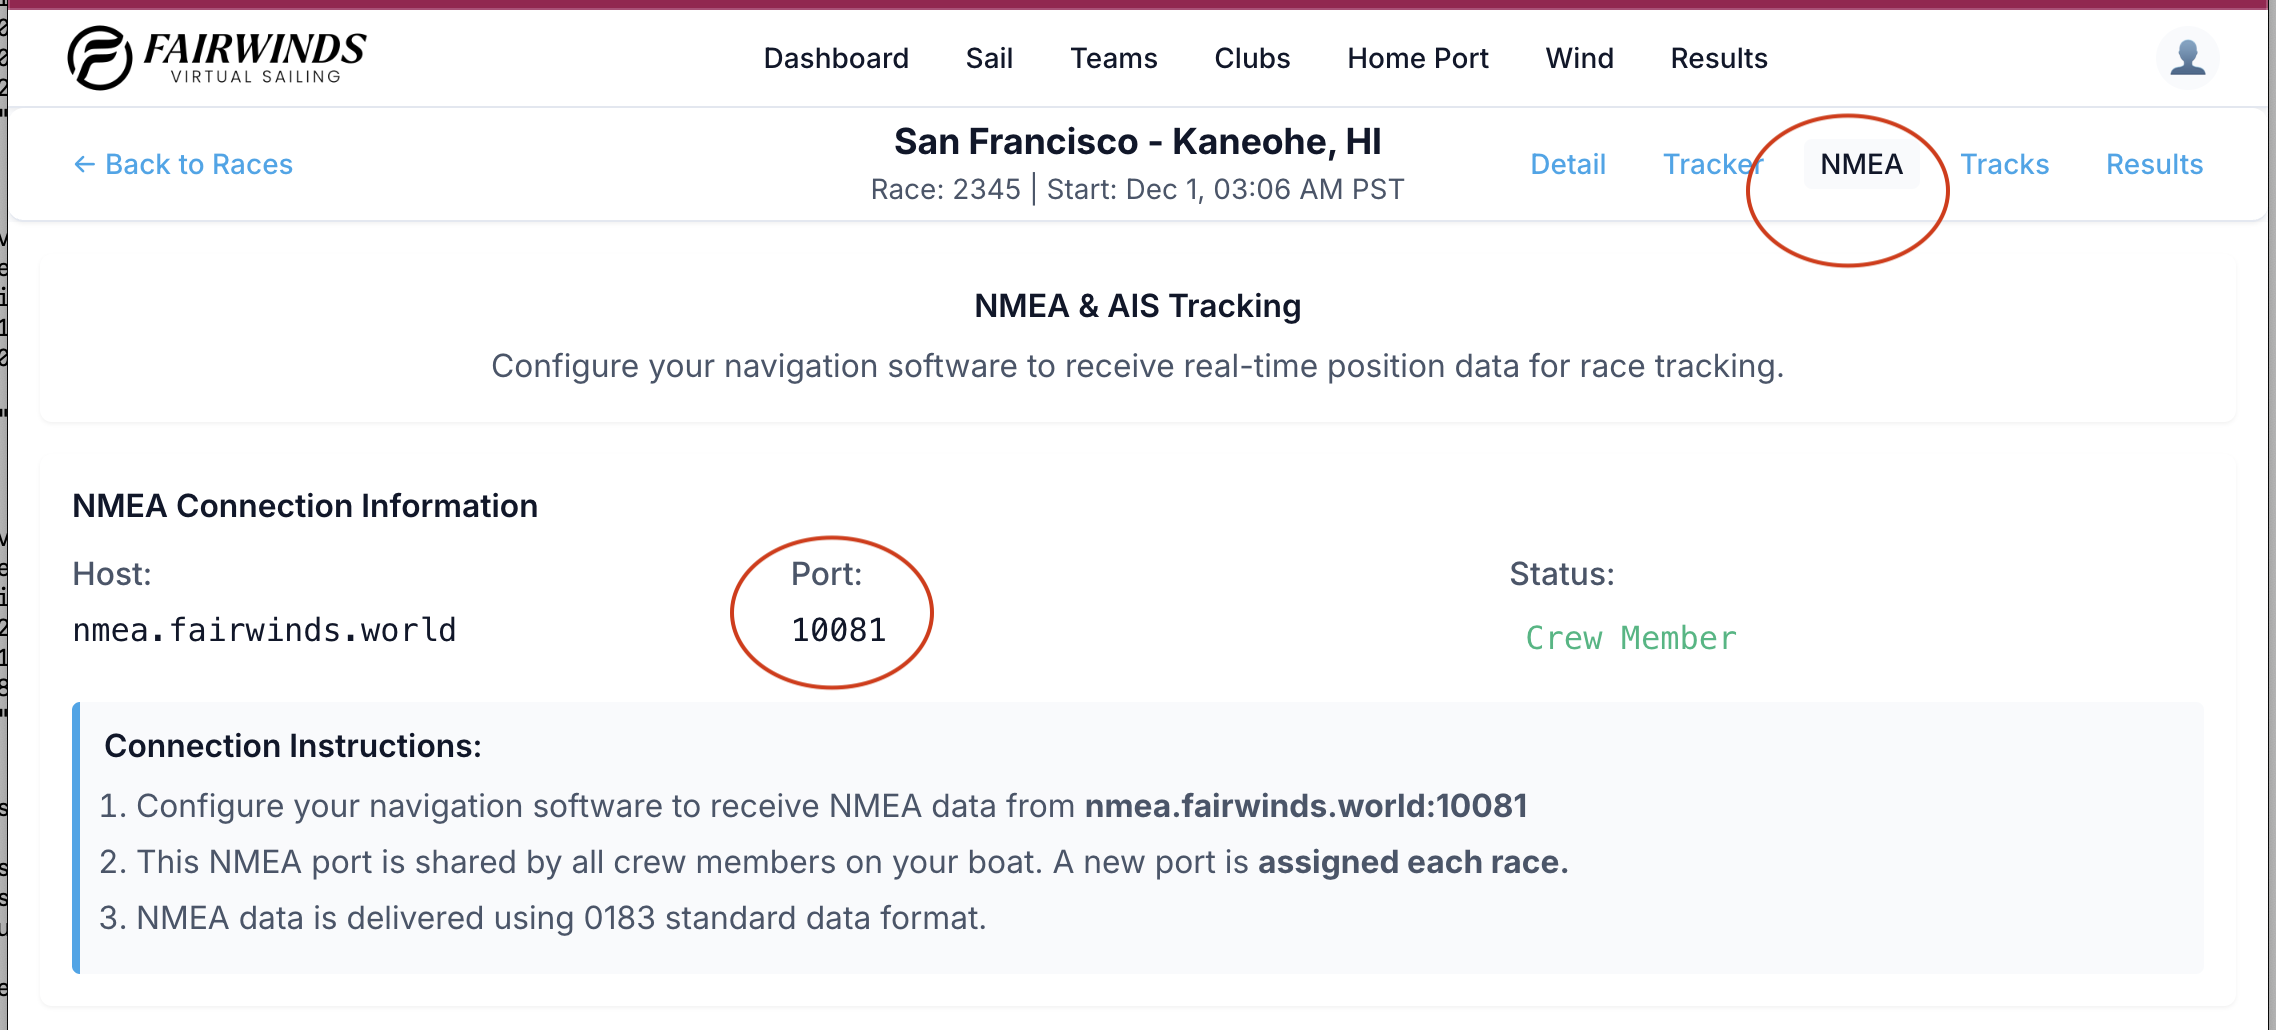Navigate to Clubs
The image size is (2276, 1030).
point(1252,58)
